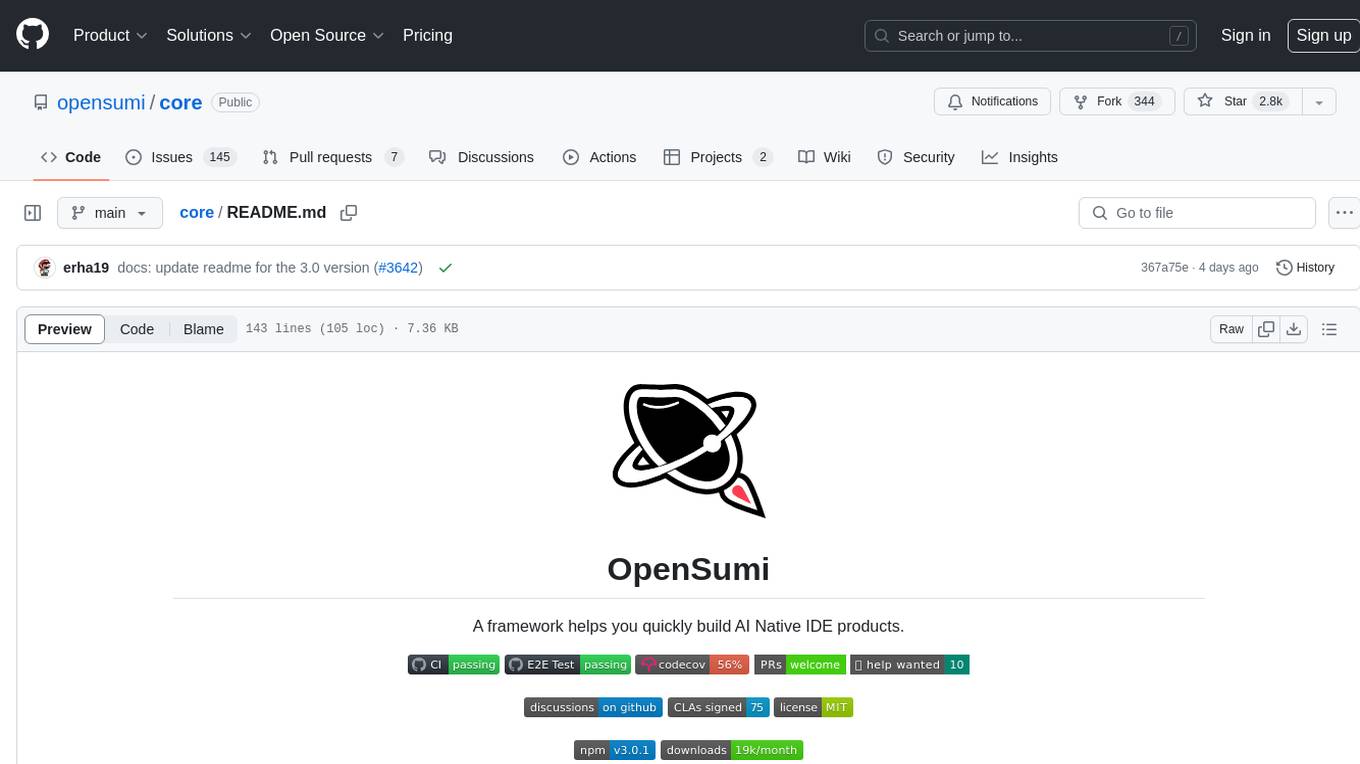Focus the Go to file input
The height and width of the screenshot is (764, 1360).
click(x=1197, y=213)
